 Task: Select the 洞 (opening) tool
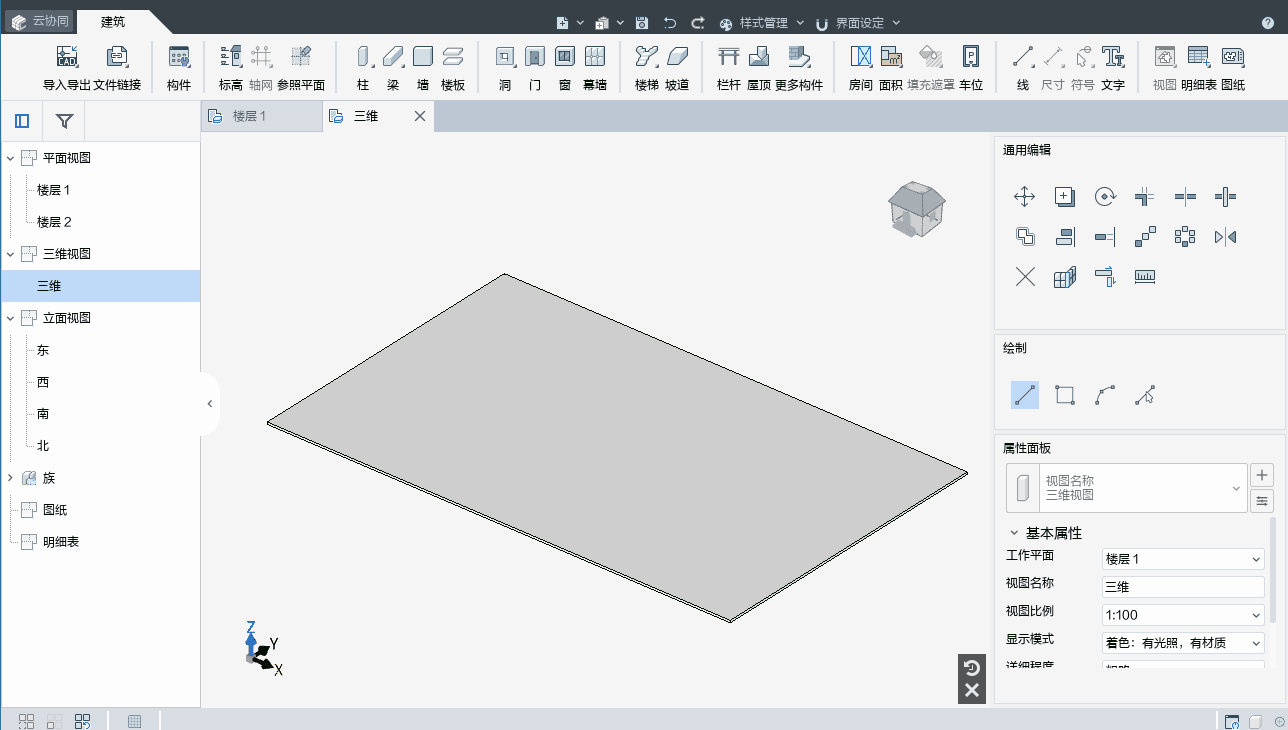[505, 67]
